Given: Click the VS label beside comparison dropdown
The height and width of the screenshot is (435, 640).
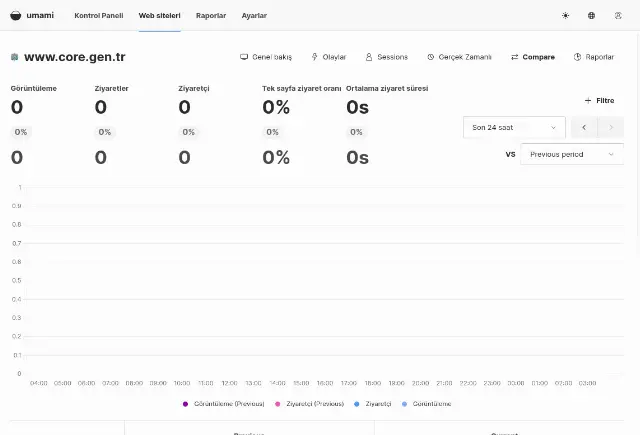Looking at the screenshot, I should point(511,154).
